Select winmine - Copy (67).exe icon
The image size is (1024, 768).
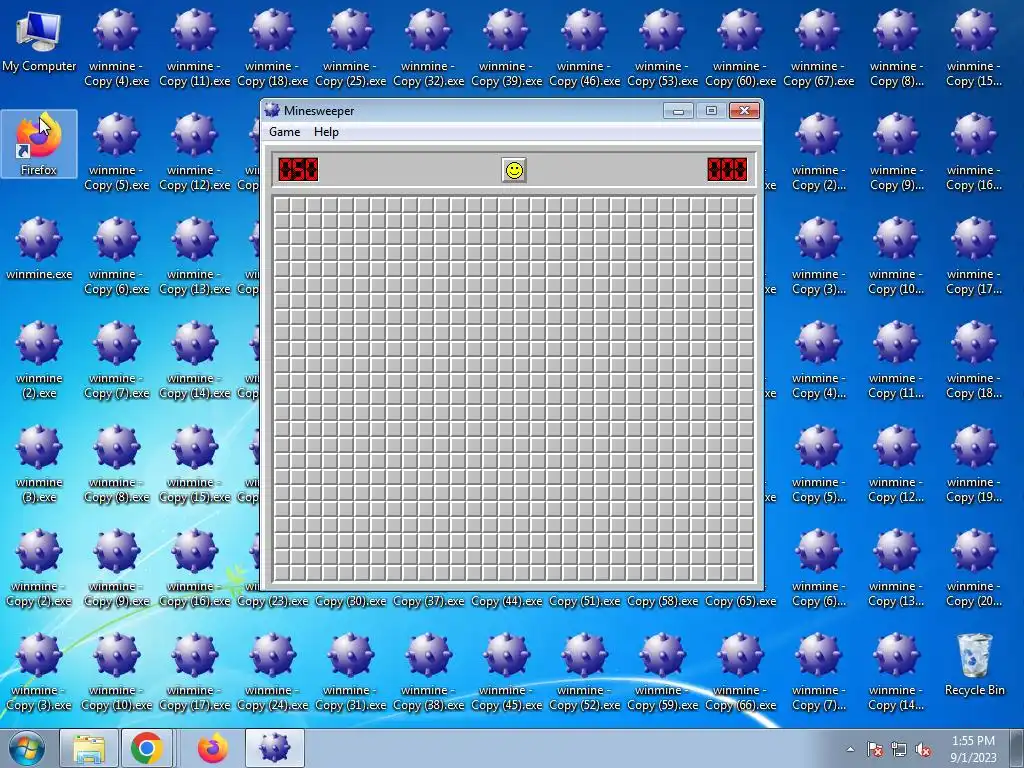click(x=818, y=48)
